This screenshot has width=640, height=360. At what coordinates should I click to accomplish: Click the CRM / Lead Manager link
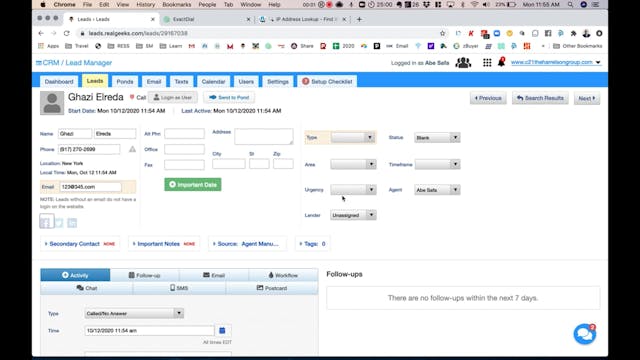point(74,63)
